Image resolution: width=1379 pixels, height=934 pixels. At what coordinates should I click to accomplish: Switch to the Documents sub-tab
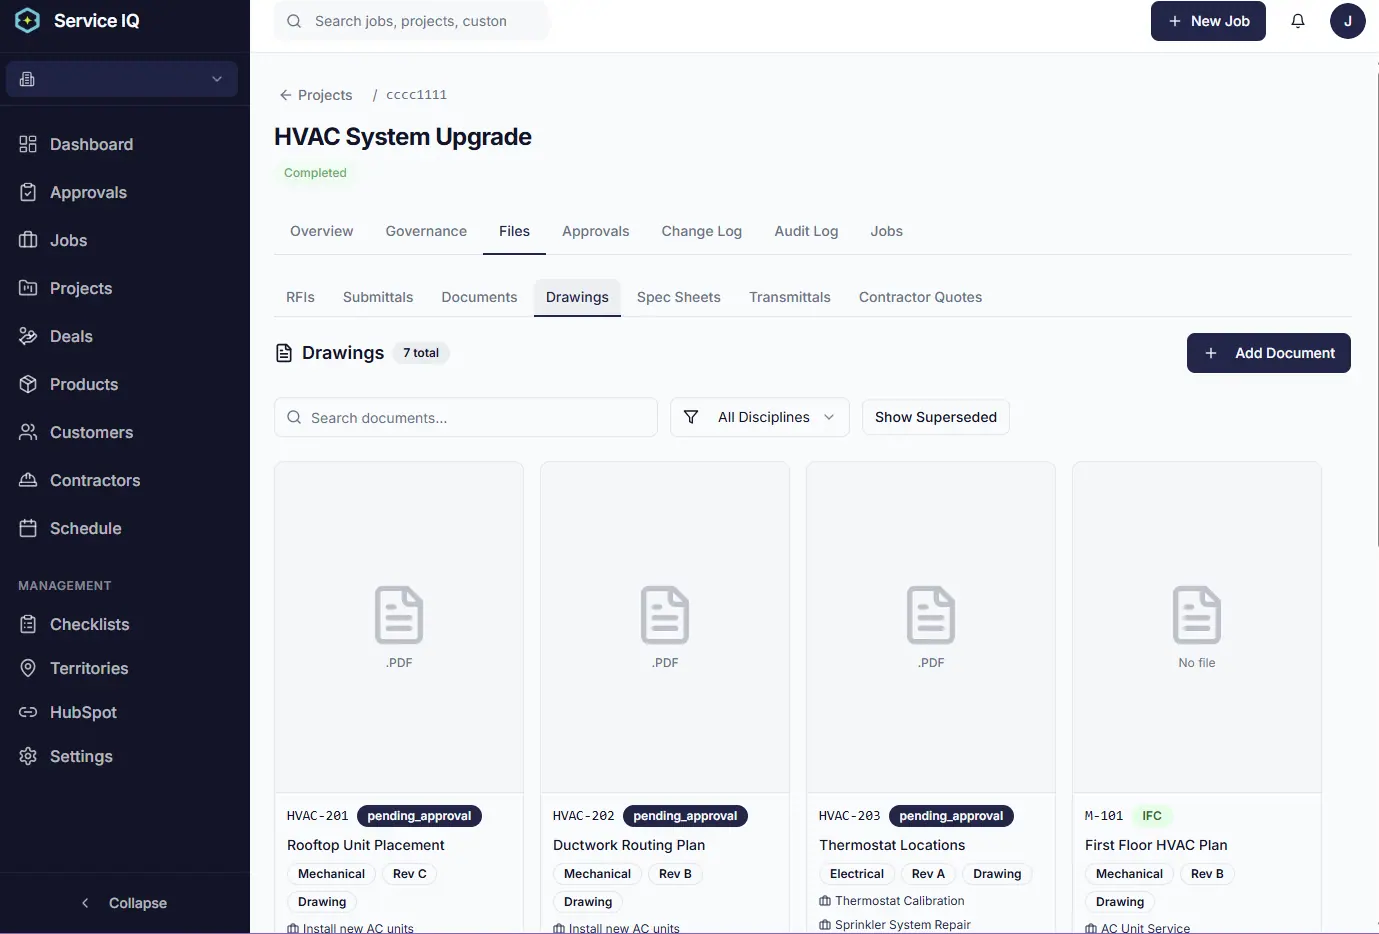click(479, 297)
